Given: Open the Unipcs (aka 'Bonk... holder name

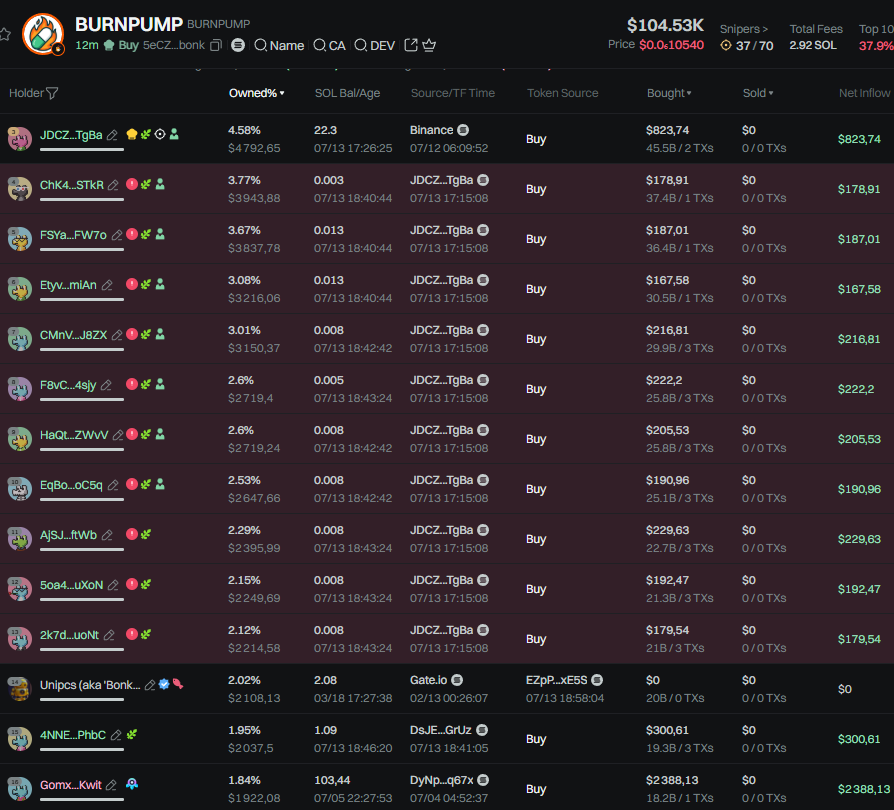Looking at the screenshot, I should pyautogui.click(x=90, y=685).
